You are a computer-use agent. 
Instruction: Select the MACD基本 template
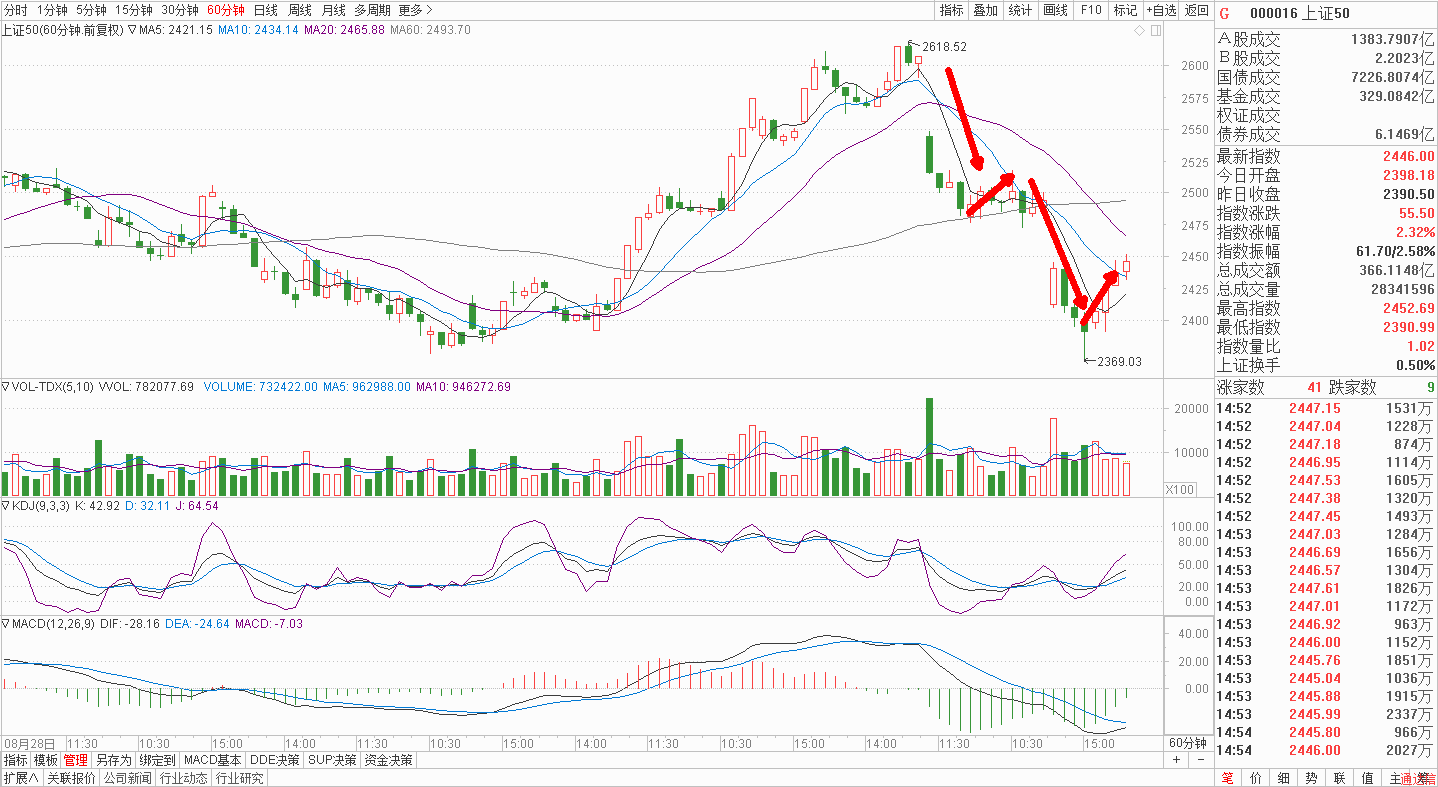(x=212, y=760)
